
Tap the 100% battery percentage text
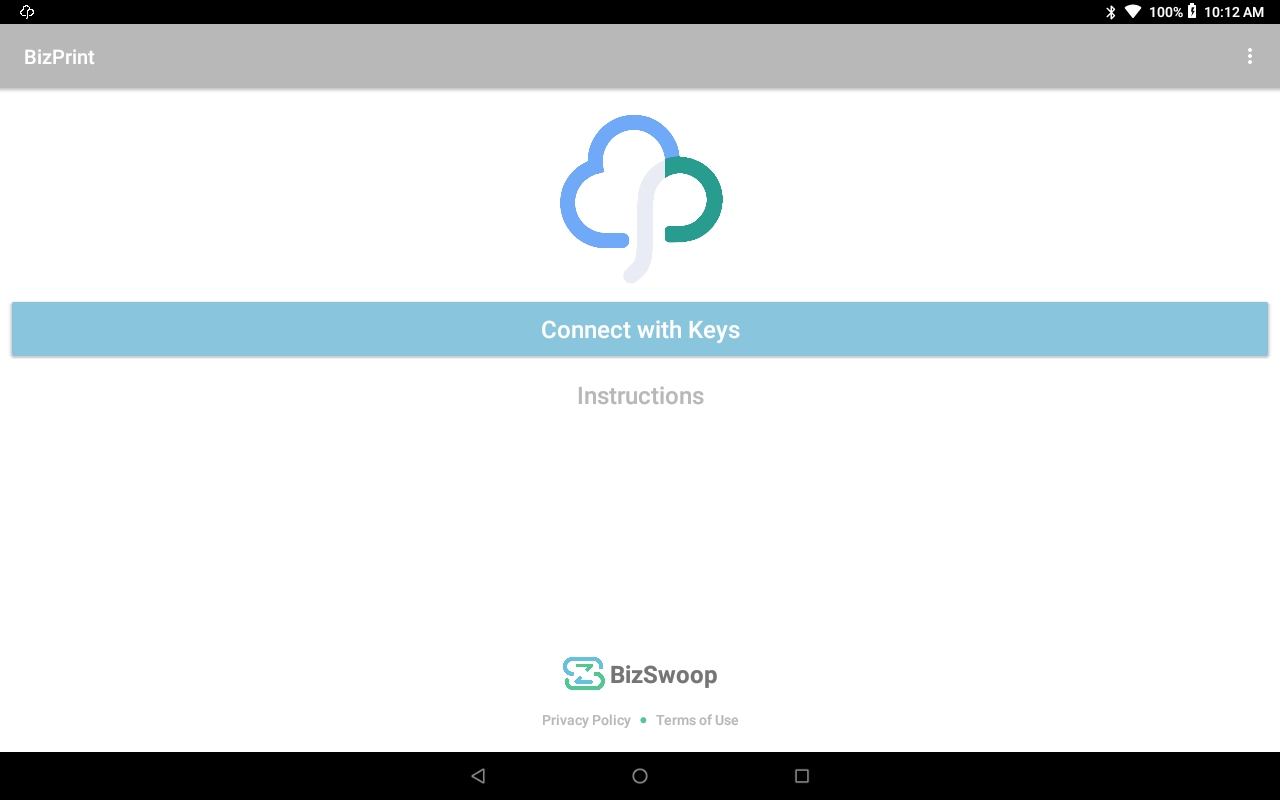[1166, 12]
